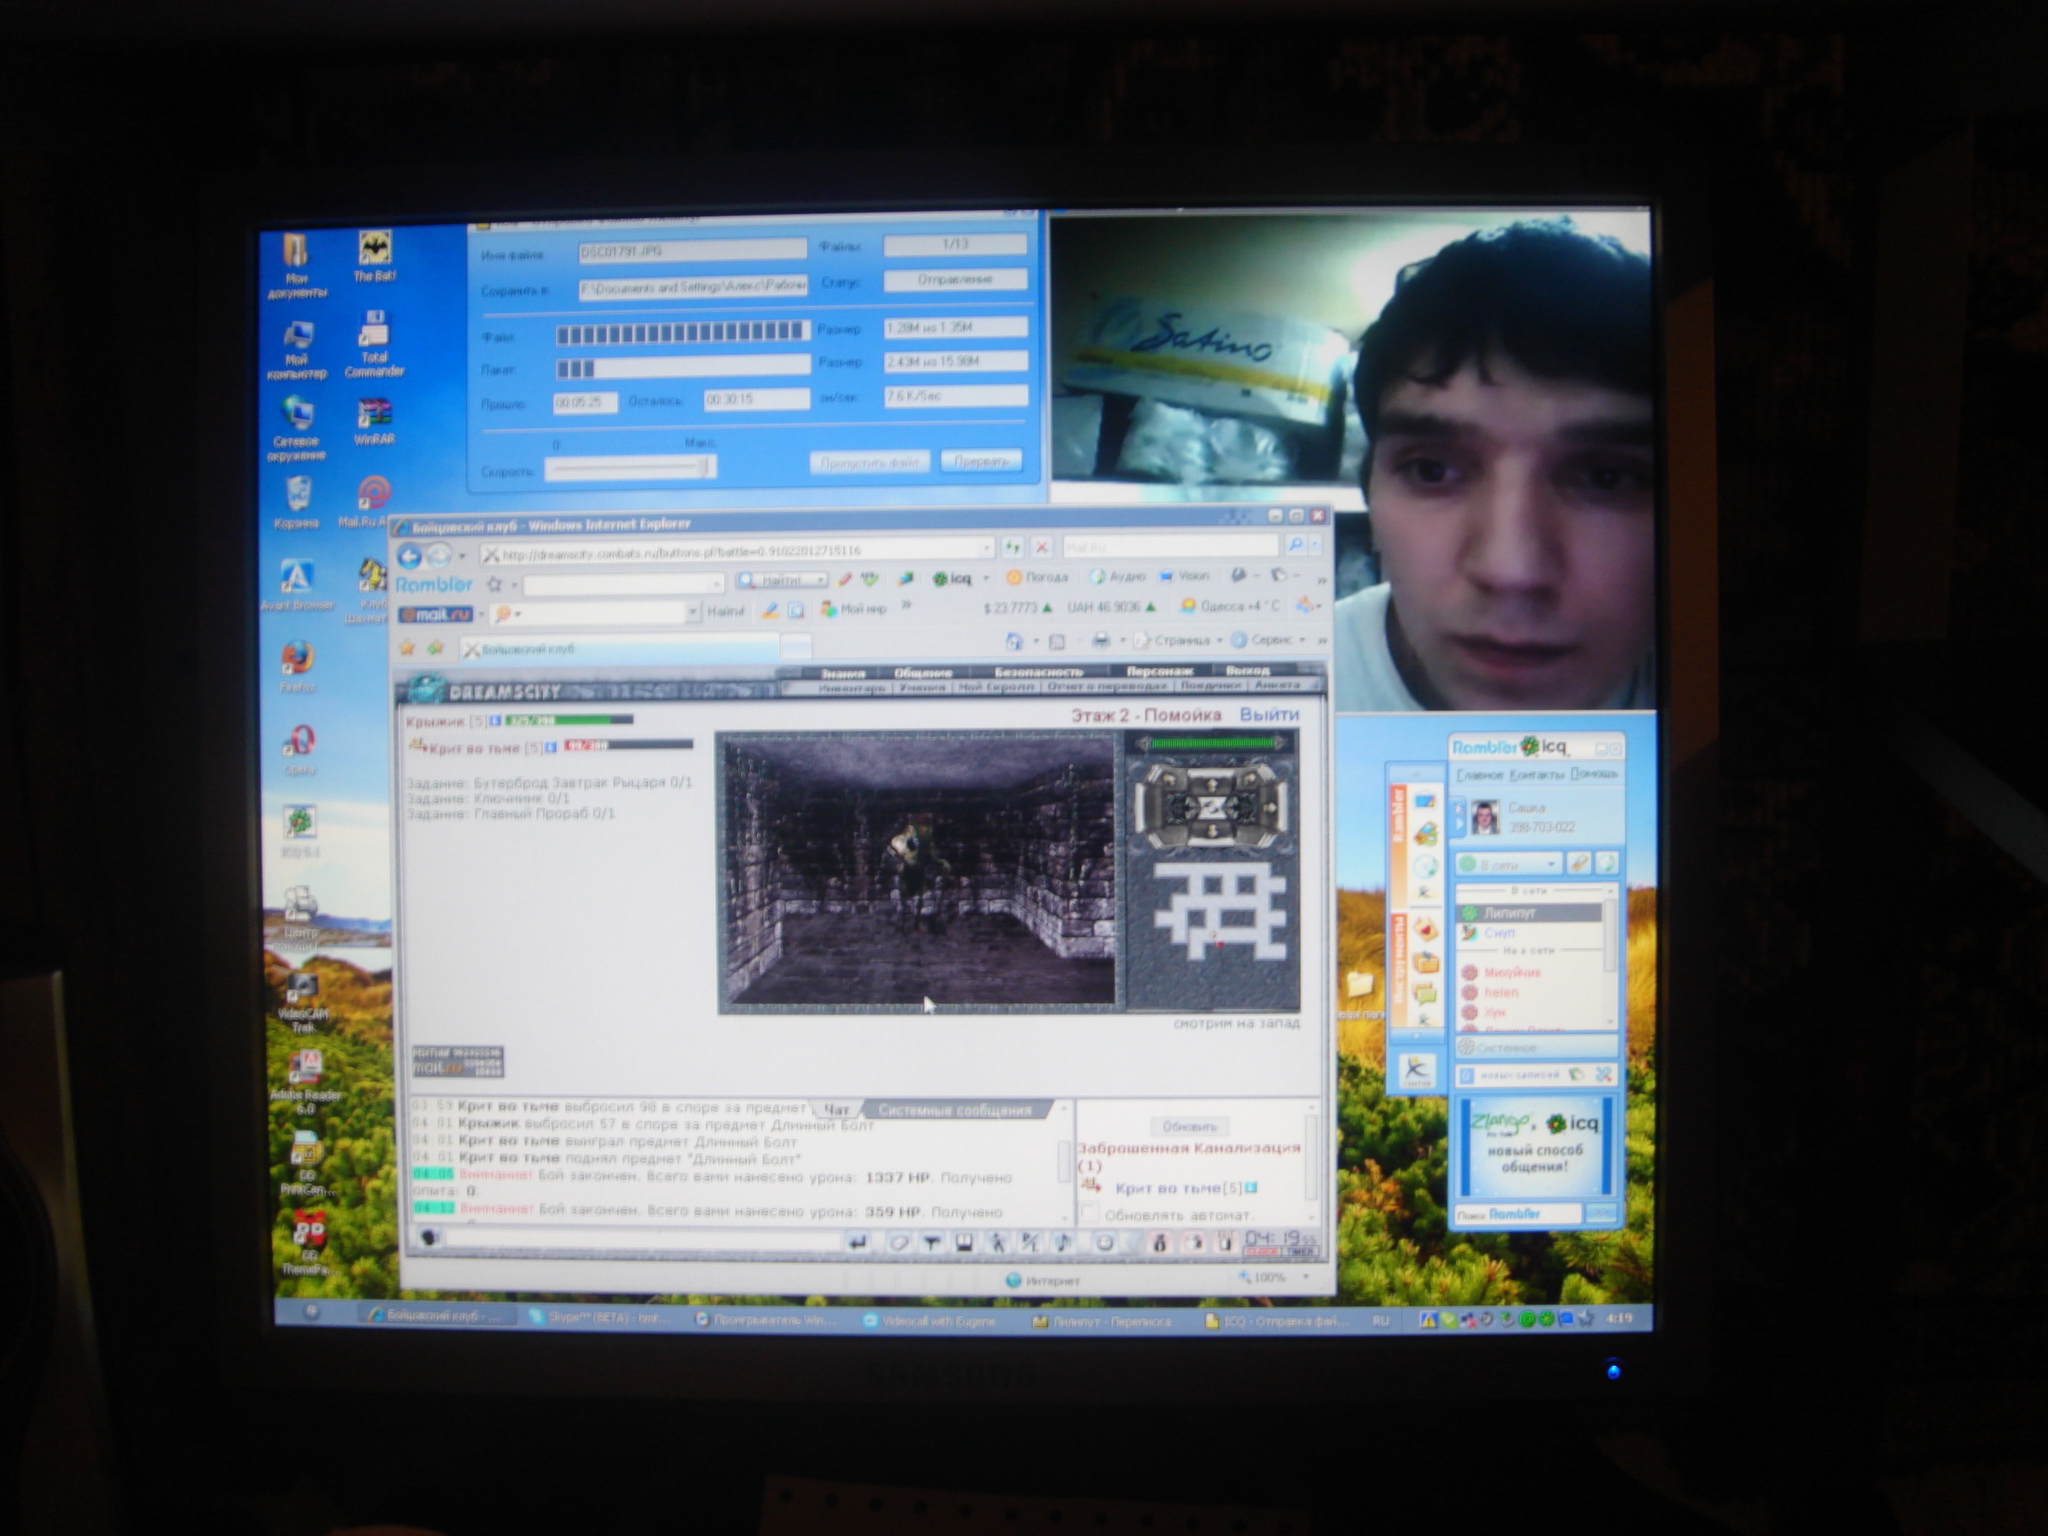Image resolution: width=2048 pixels, height=1536 pixels.
Task: Click the Favorites star icon in Internet Explorer
Action: 407,648
